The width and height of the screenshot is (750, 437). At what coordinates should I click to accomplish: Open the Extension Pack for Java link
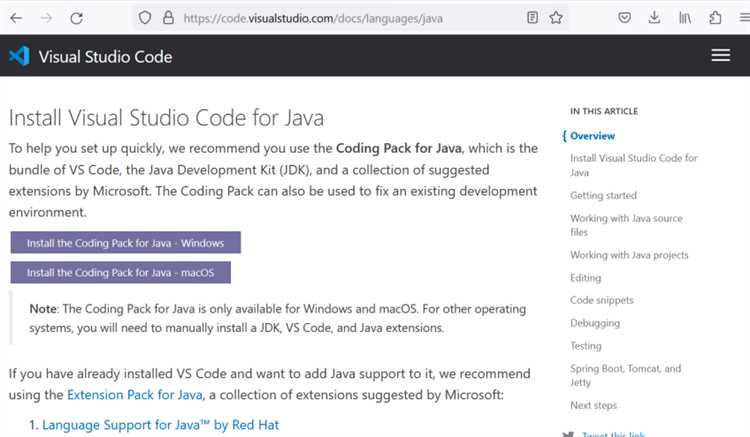pos(135,395)
